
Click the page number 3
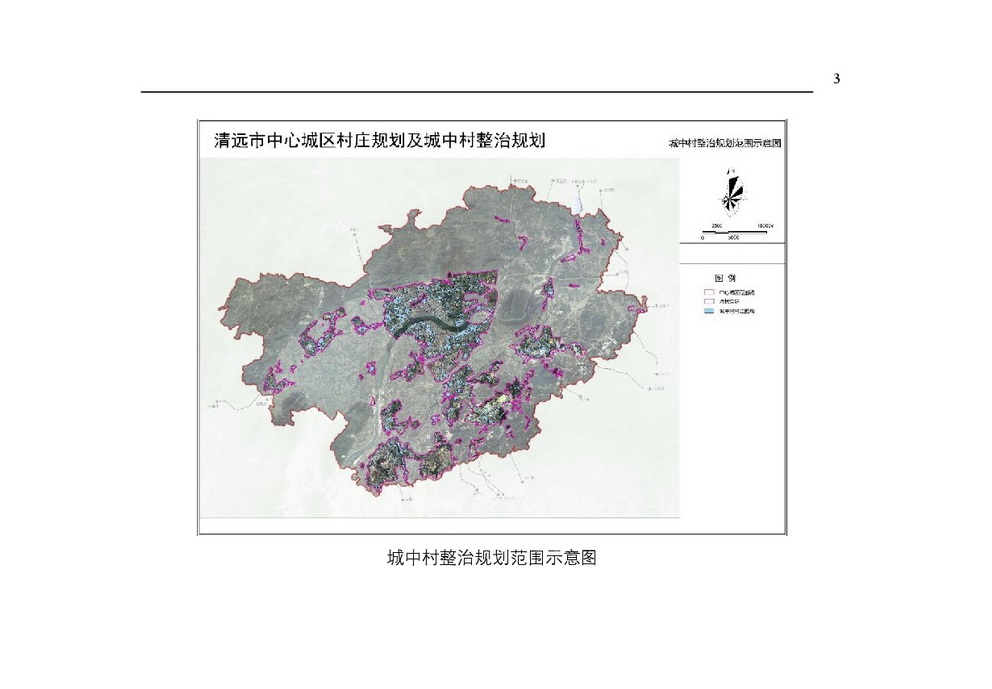836,79
